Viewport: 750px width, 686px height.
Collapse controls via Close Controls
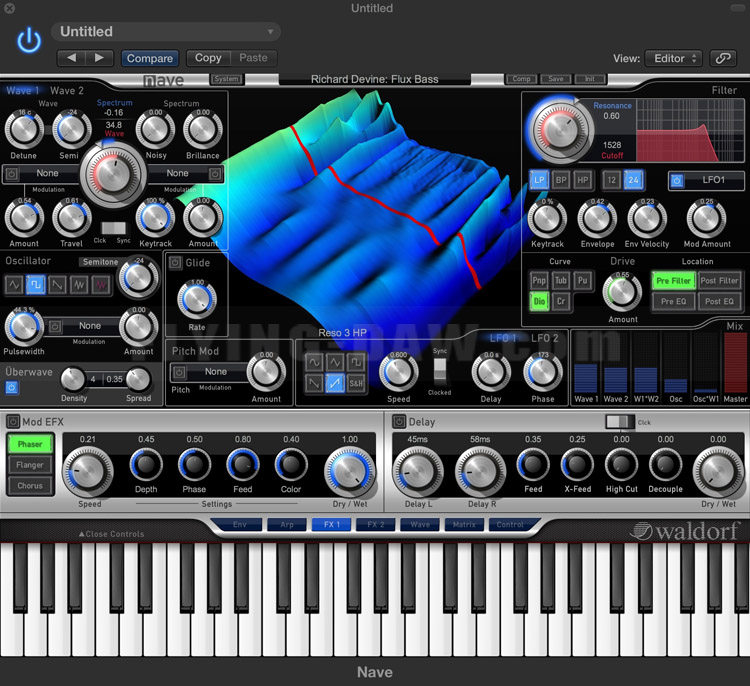tap(111, 534)
